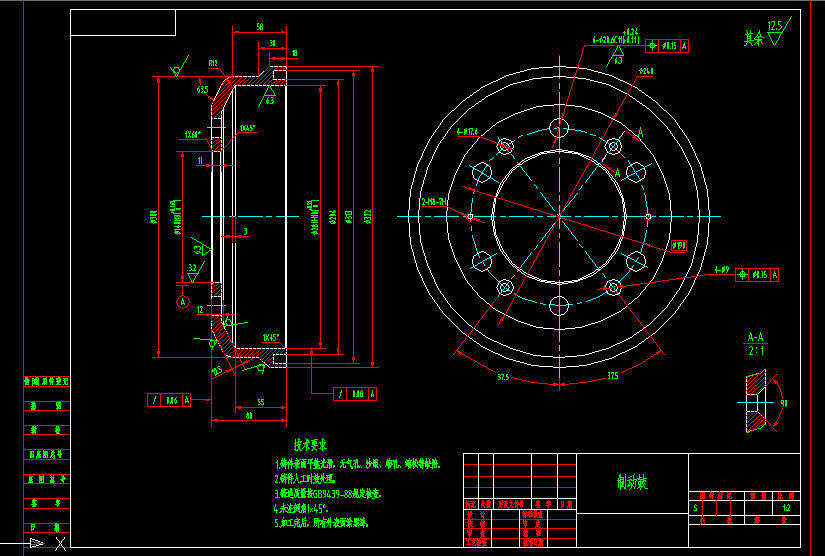Click the 其余 text label
825x556 pixels.
[x=752, y=39]
